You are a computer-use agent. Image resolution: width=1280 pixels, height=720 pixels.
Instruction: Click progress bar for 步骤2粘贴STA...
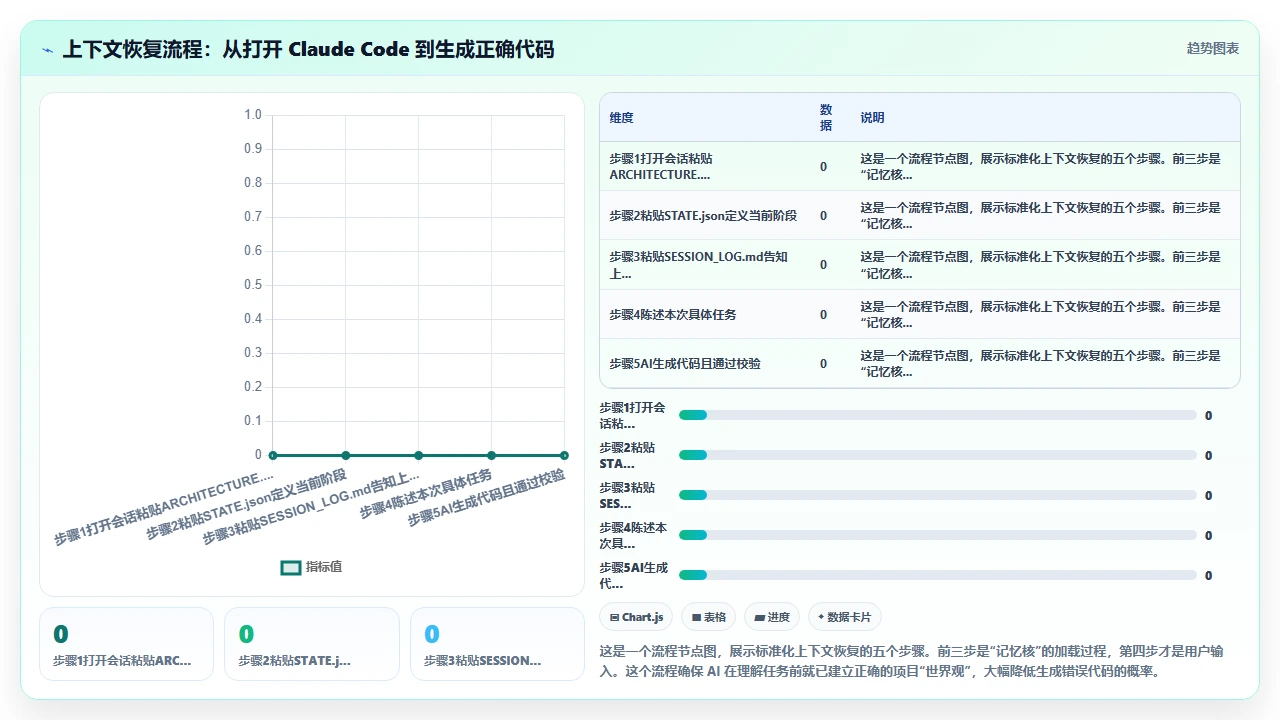click(937, 455)
